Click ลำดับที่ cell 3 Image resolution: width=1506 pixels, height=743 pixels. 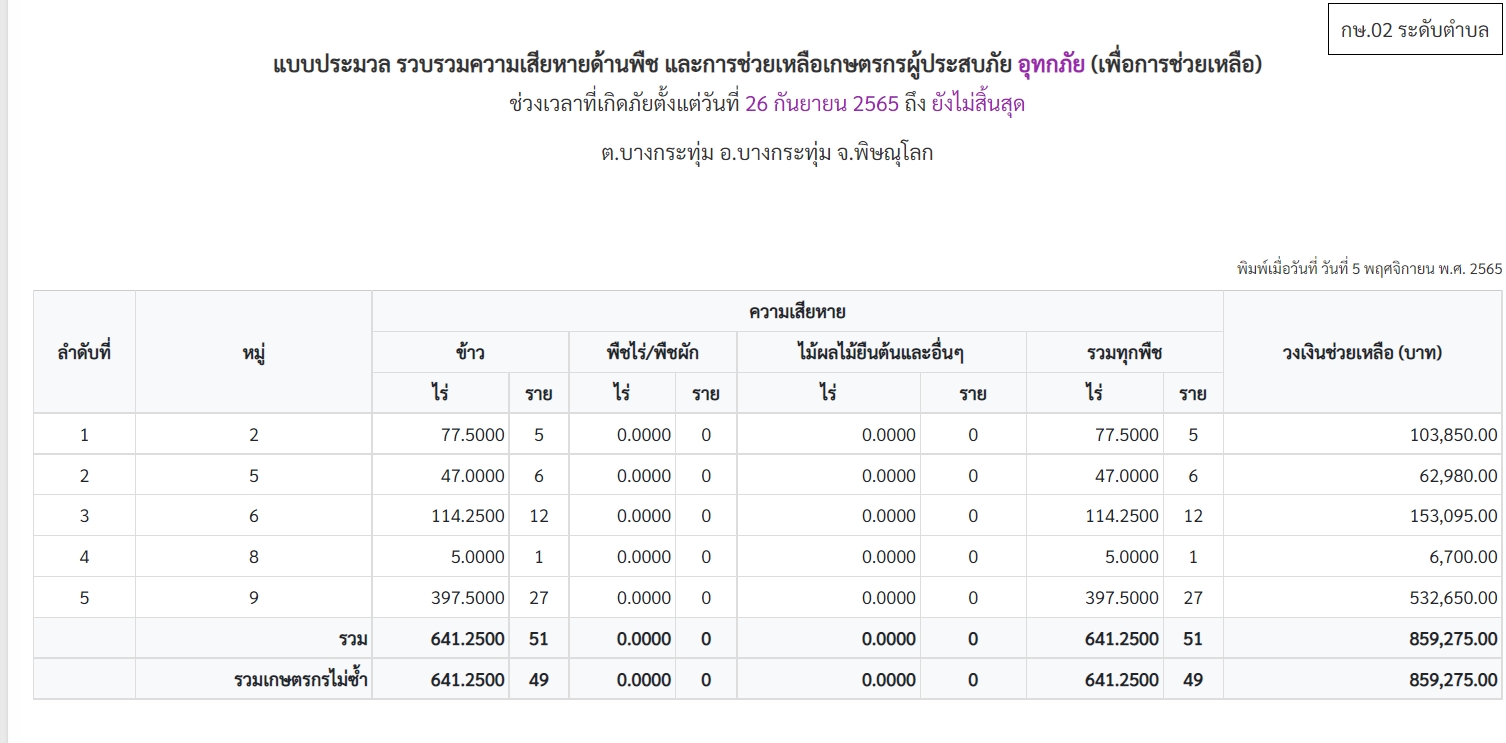point(84,516)
